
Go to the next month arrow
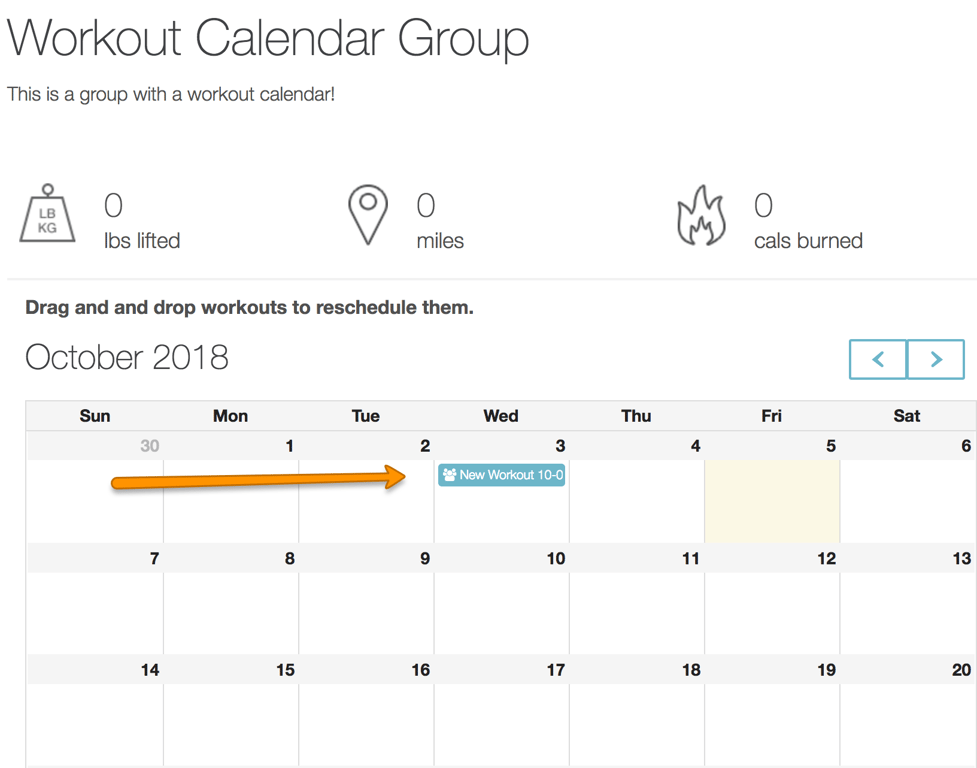coord(936,359)
